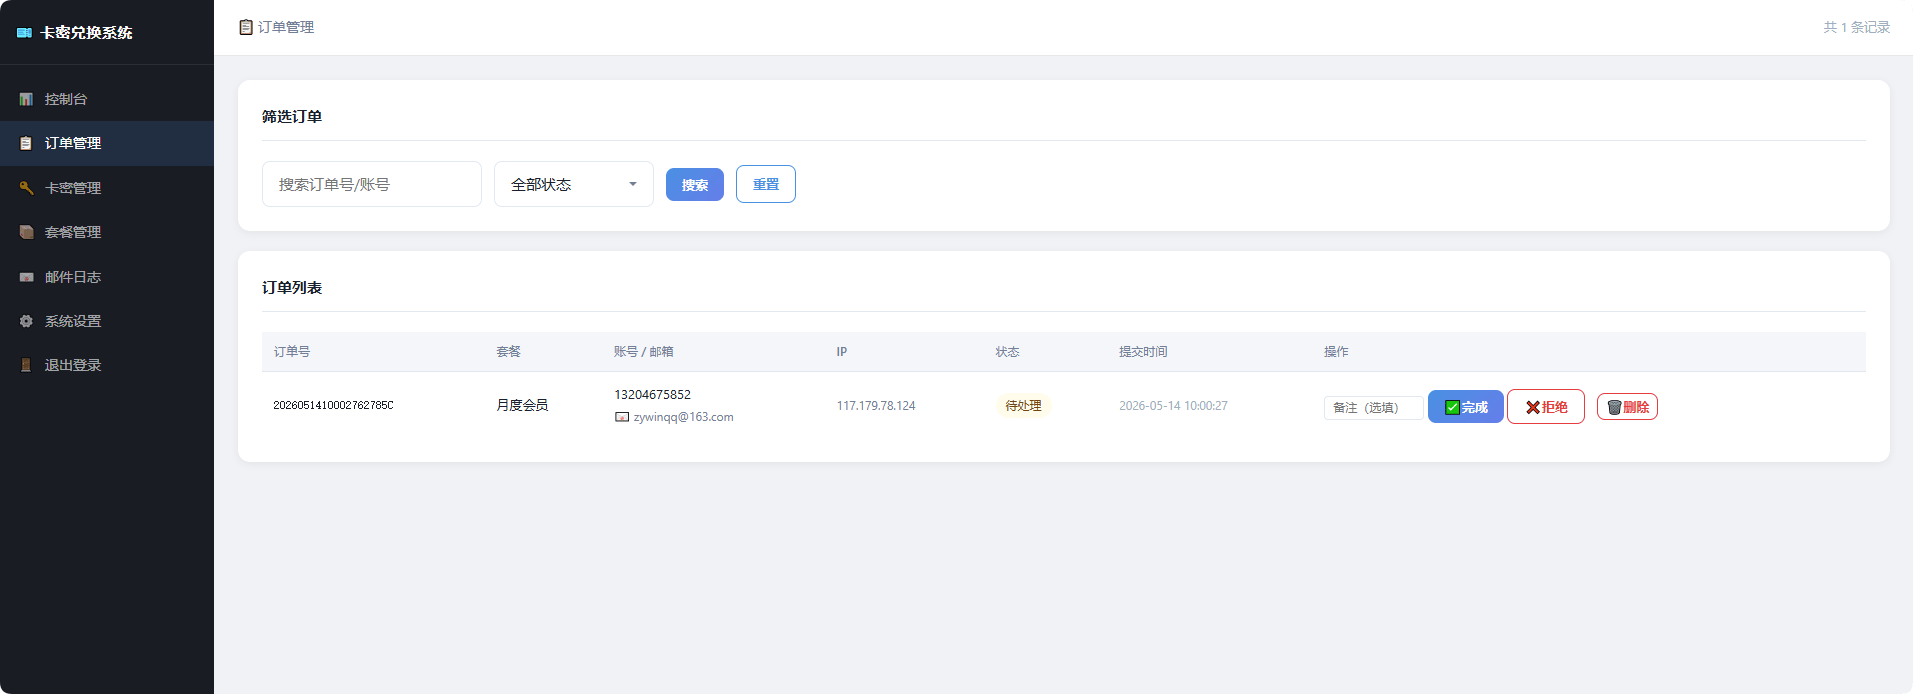The width and height of the screenshot is (1913, 694).
Task: Click the 订单管理 page header title
Action: [x=286, y=27]
